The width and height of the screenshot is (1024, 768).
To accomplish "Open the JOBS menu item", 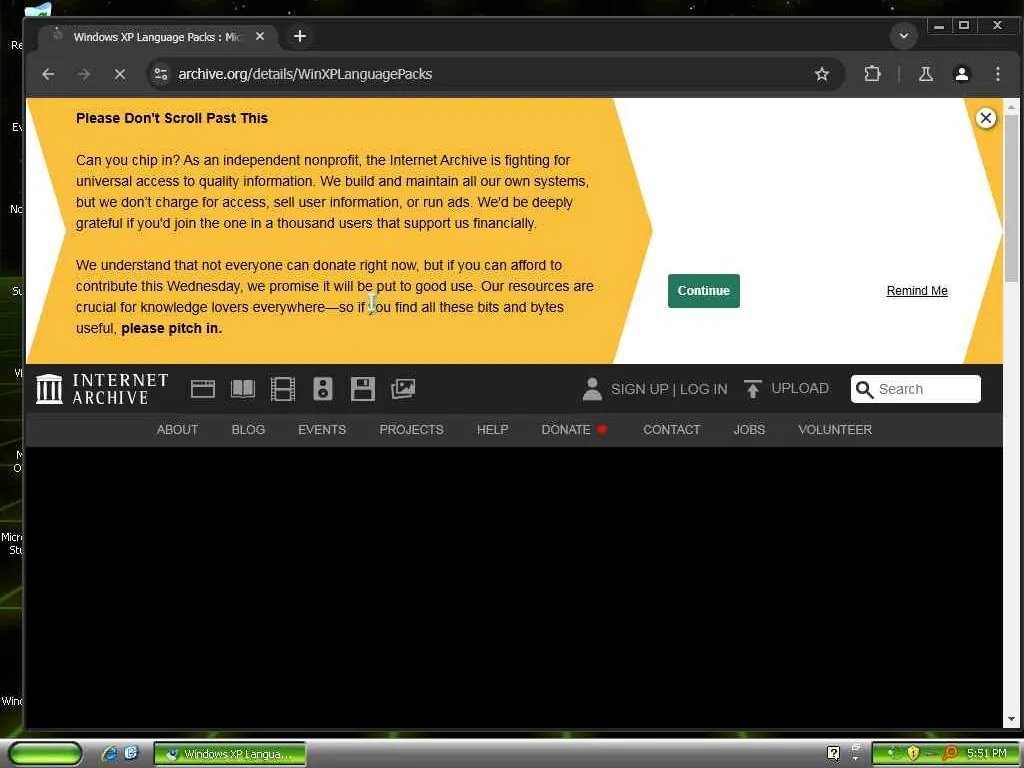I will (x=749, y=430).
